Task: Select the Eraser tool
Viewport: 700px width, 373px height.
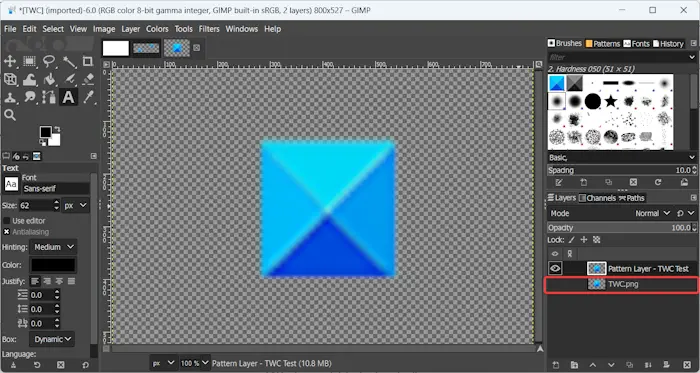Action: pos(88,79)
